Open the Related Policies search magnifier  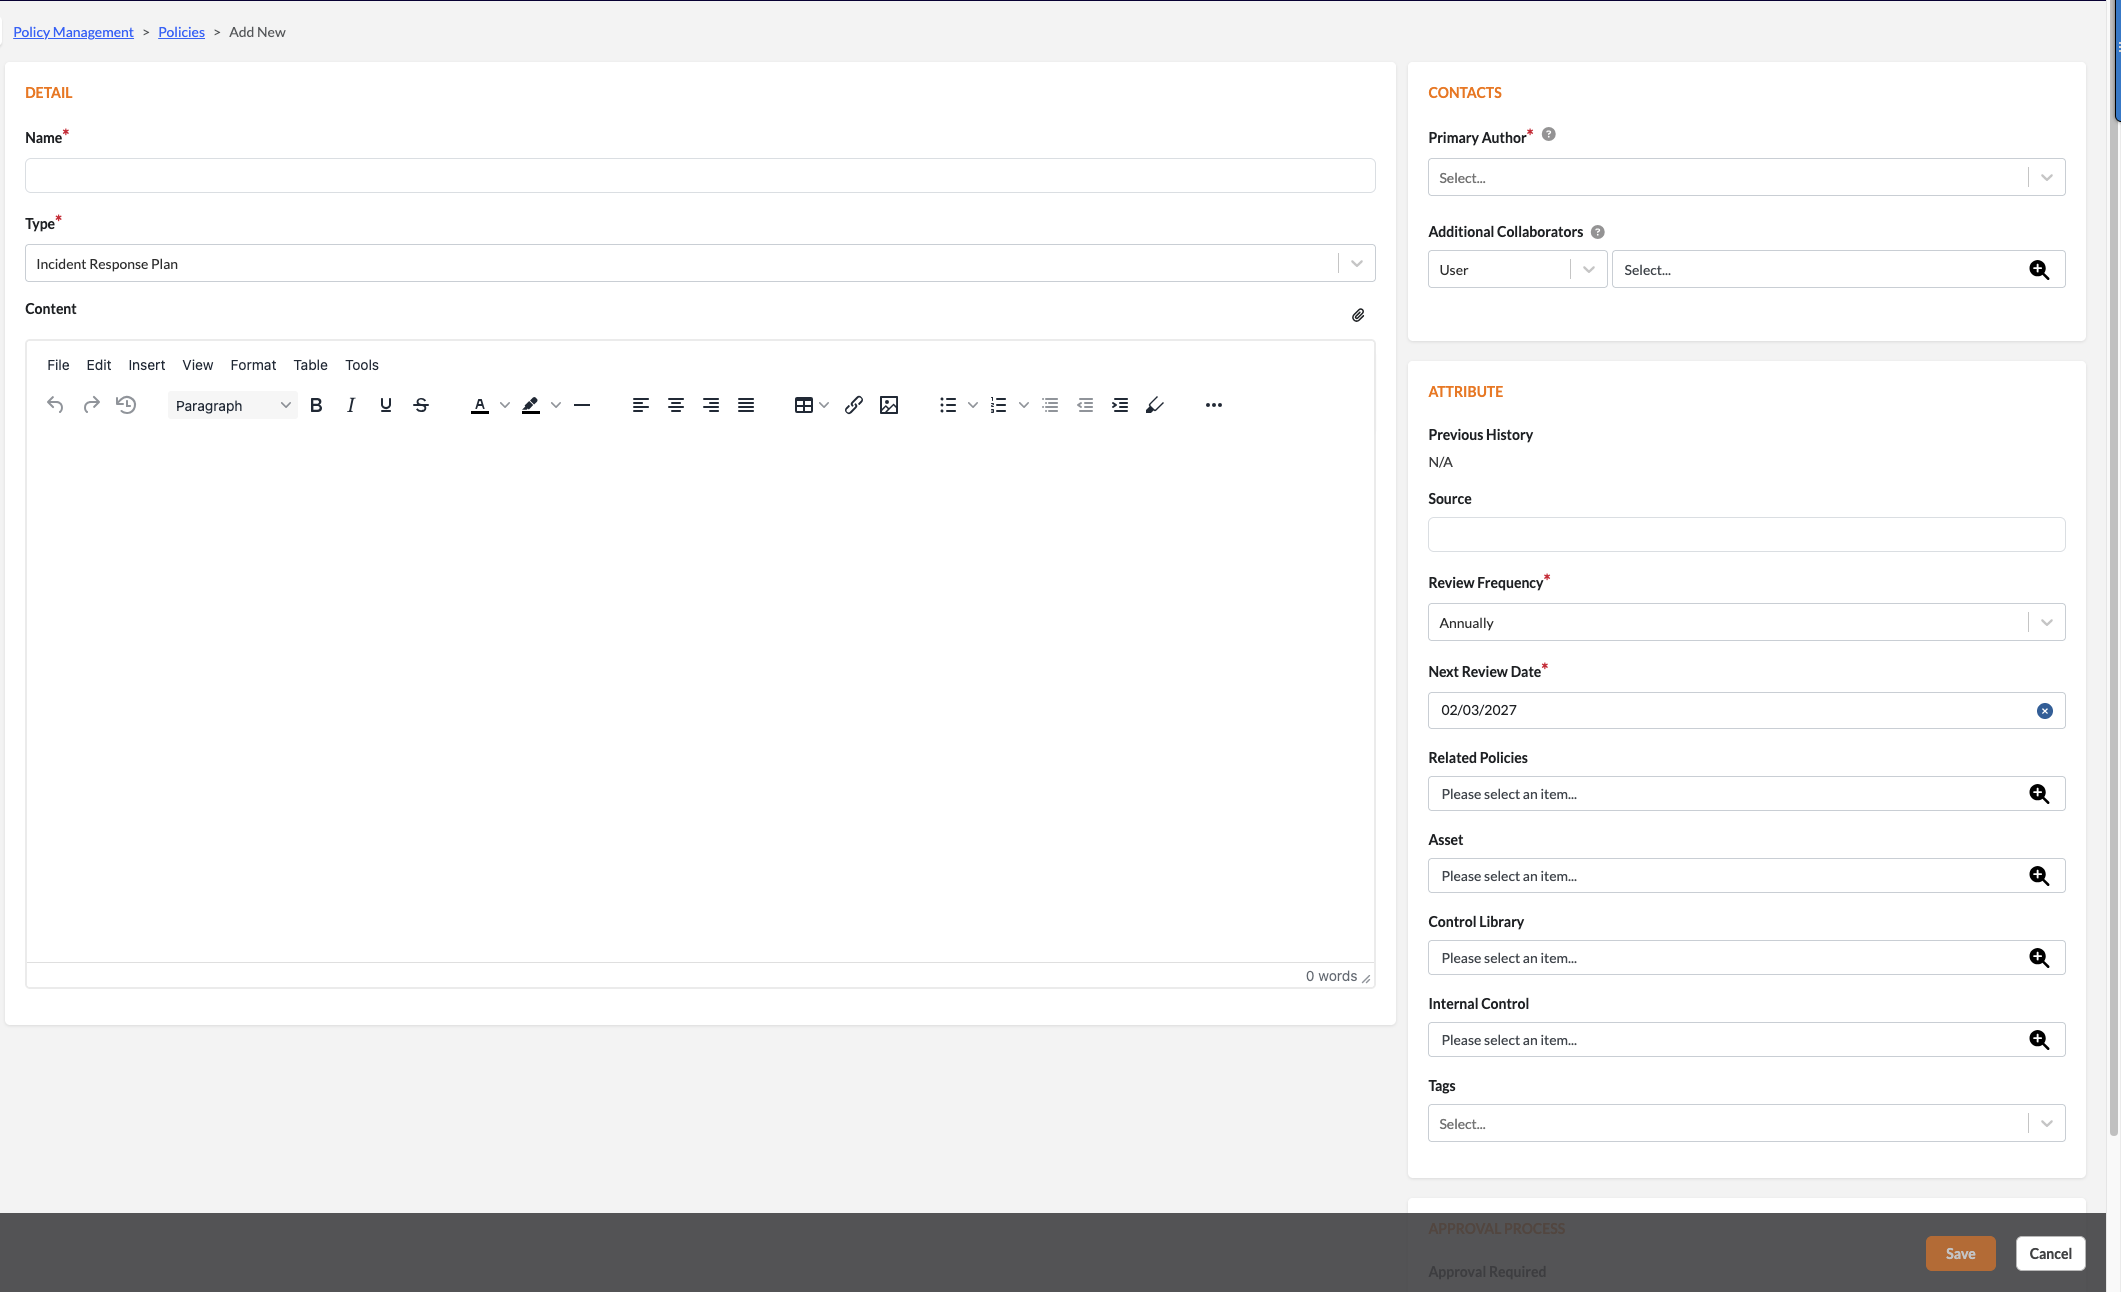click(x=2038, y=794)
